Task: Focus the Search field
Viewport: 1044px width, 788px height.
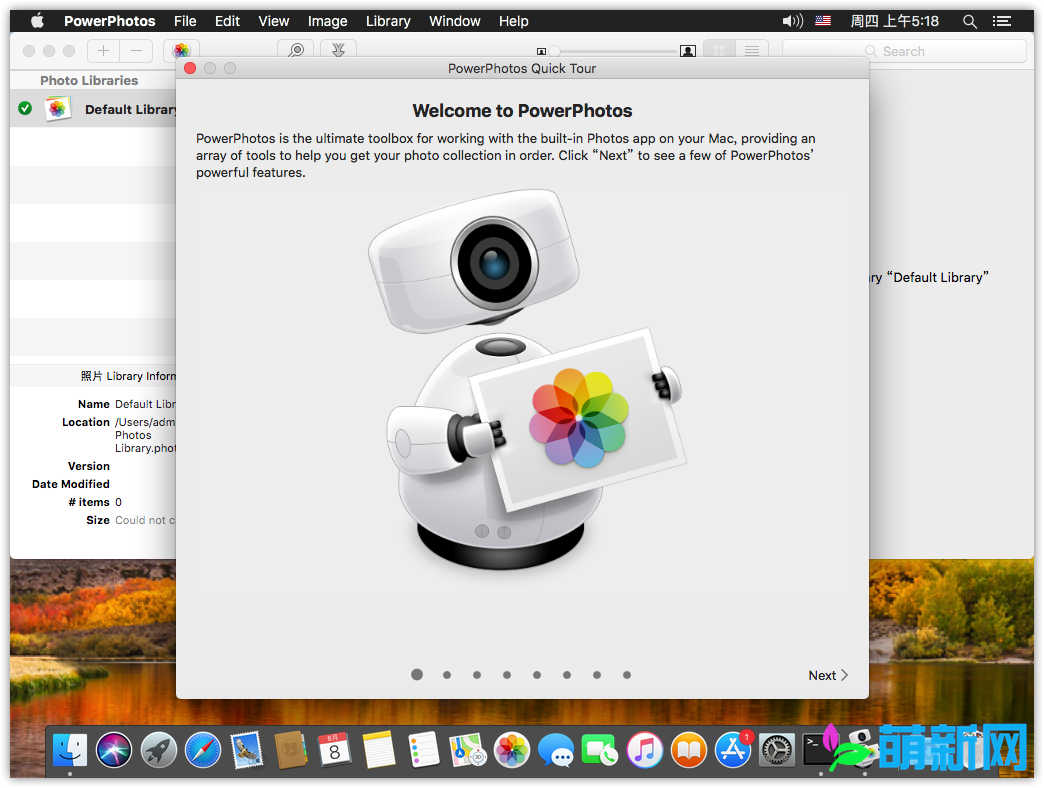Action: (904, 51)
